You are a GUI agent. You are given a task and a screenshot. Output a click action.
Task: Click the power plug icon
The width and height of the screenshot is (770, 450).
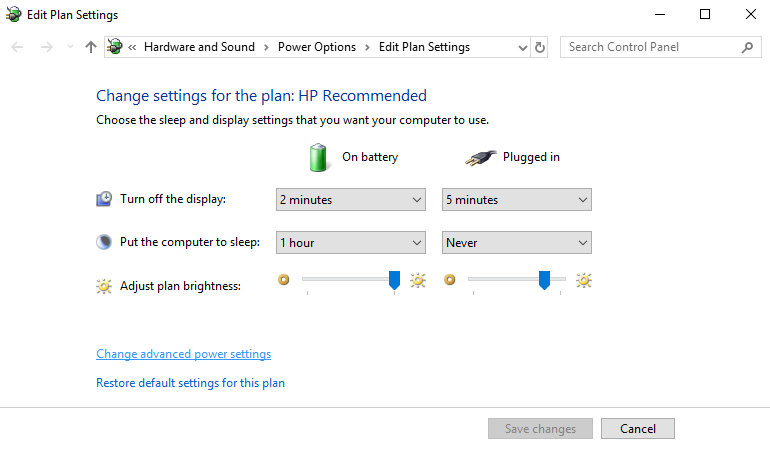480,157
